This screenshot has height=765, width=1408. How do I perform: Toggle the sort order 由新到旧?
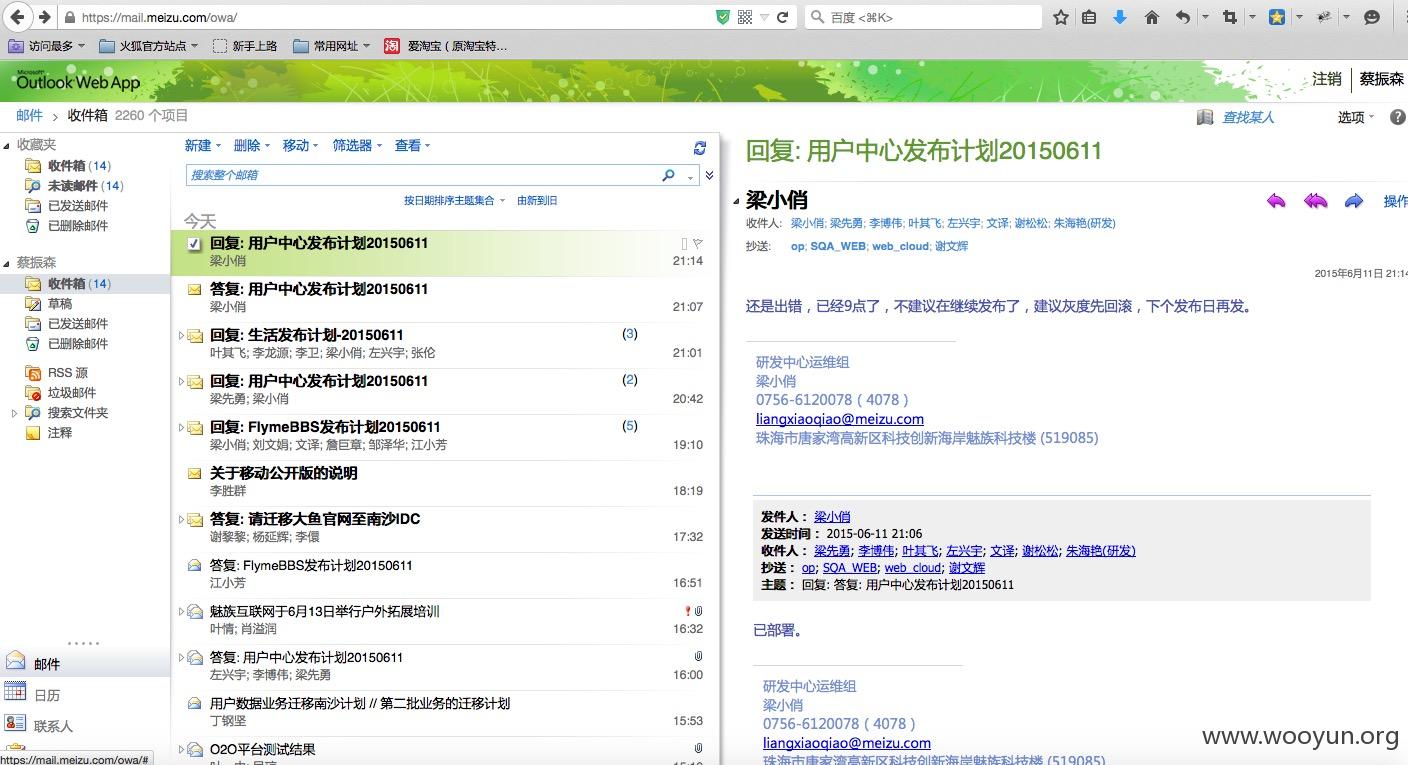(537, 200)
